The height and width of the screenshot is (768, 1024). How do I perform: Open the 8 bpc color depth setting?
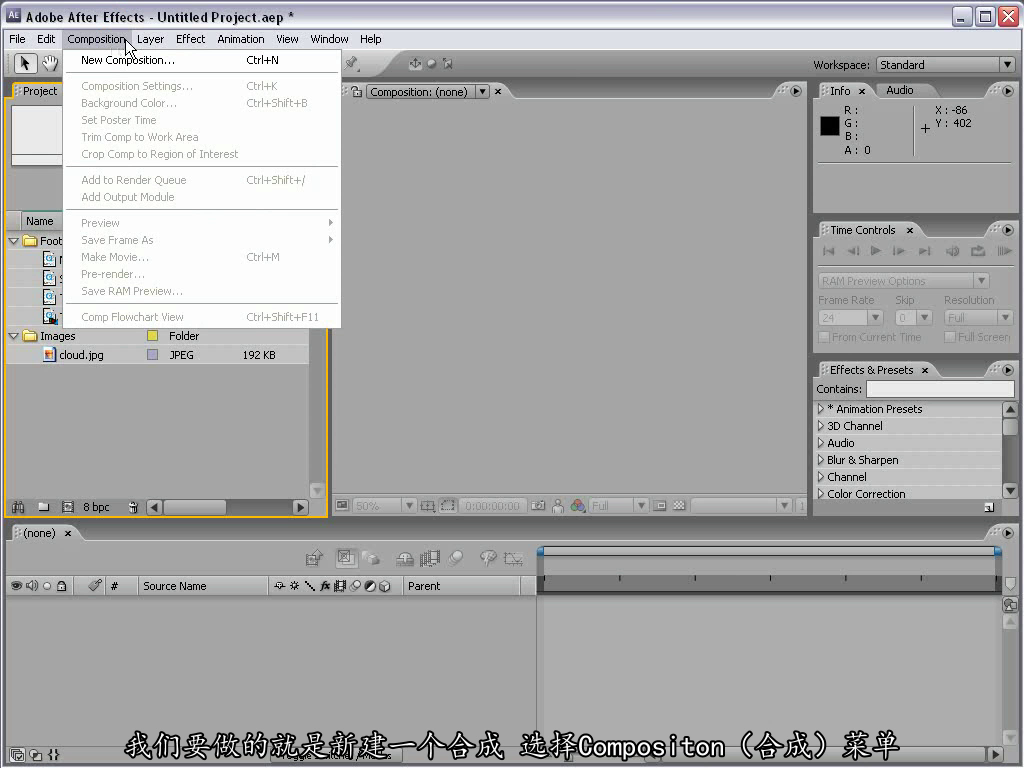point(96,507)
